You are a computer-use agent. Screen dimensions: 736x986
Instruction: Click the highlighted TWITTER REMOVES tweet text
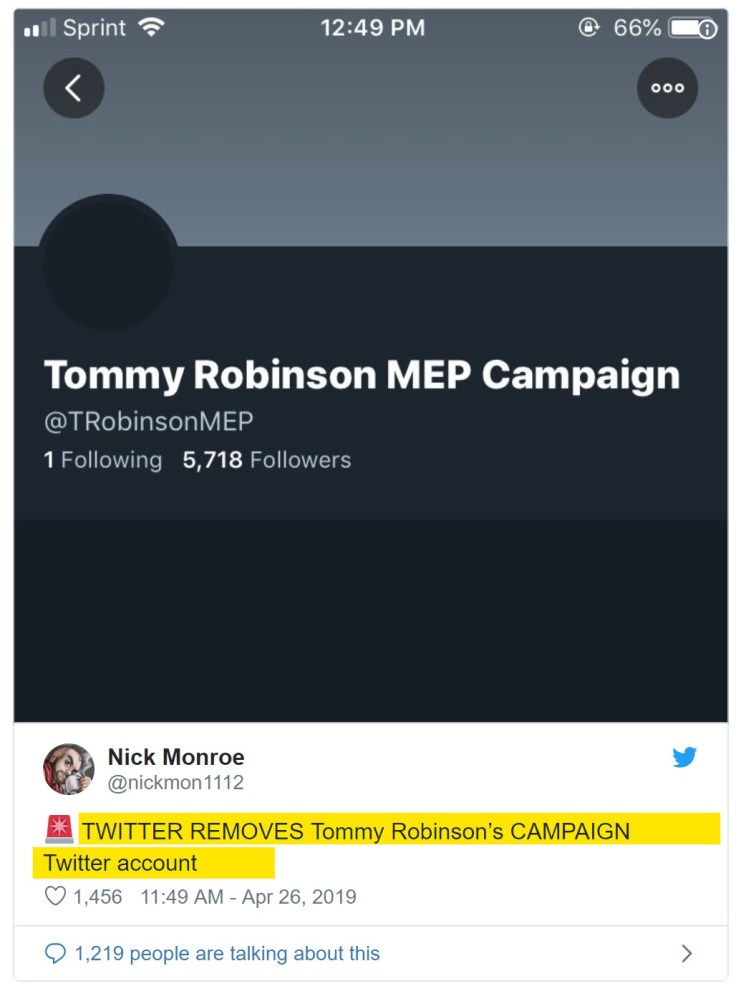356,831
